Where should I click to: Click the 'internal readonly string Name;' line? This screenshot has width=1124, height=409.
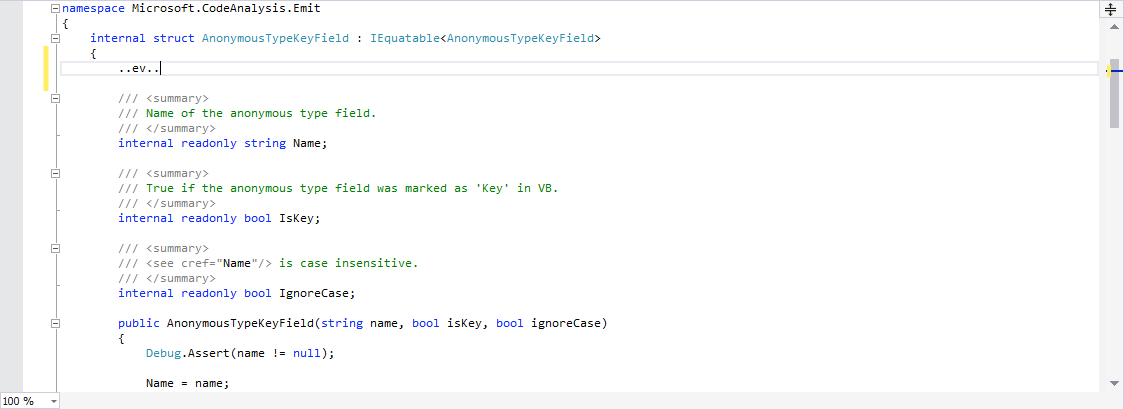223,143
